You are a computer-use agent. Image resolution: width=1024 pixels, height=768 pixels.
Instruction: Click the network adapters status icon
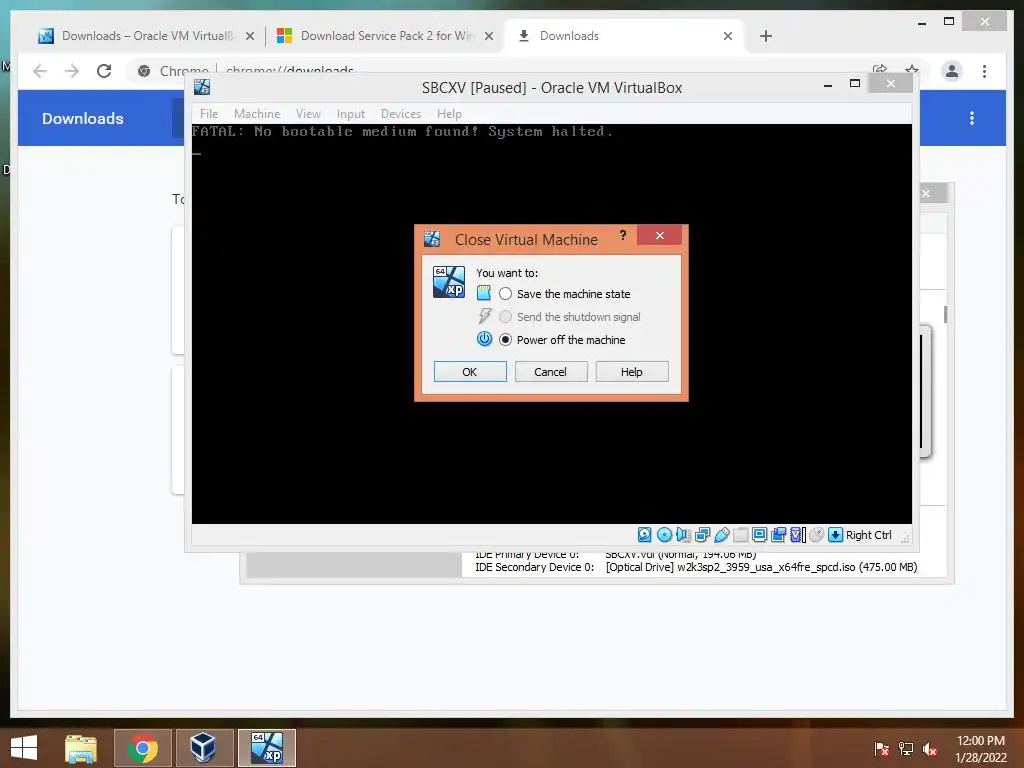(703, 535)
